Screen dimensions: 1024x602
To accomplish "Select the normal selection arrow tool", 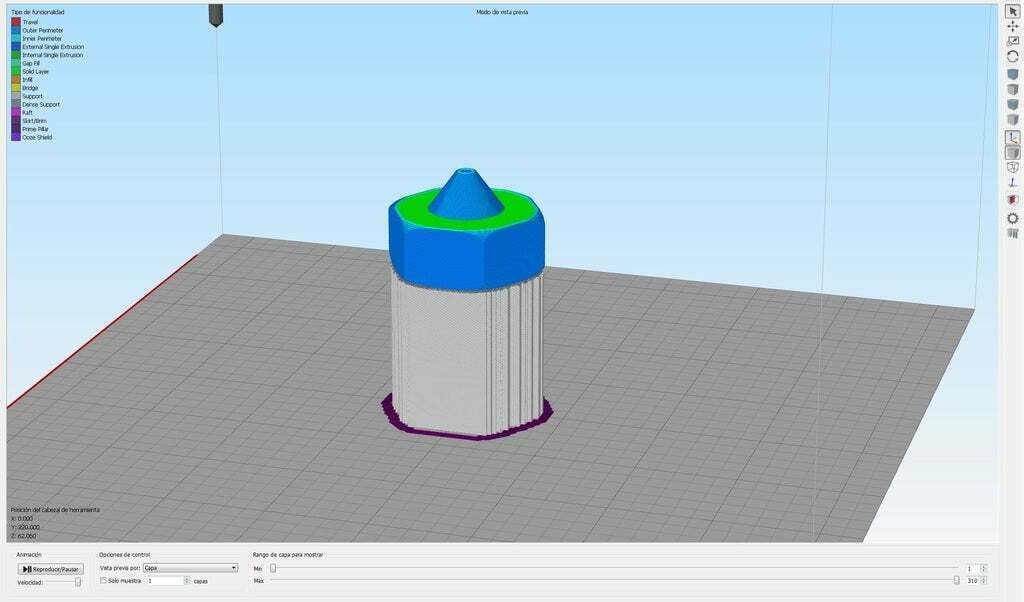I will 1012,11.
